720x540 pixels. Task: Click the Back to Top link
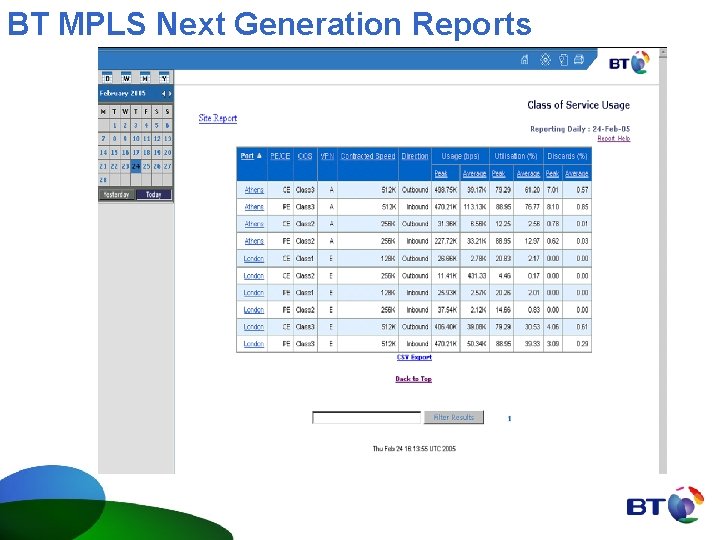(x=413, y=379)
